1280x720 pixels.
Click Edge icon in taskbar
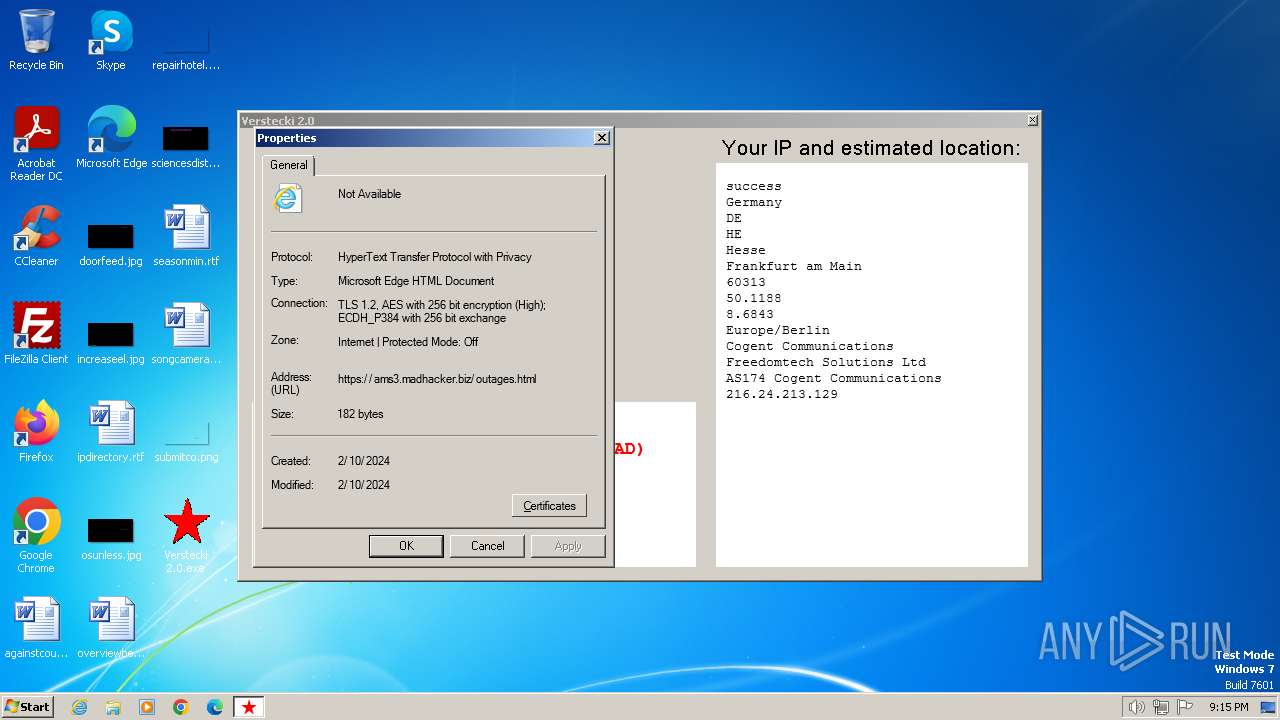(x=215, y=707)
